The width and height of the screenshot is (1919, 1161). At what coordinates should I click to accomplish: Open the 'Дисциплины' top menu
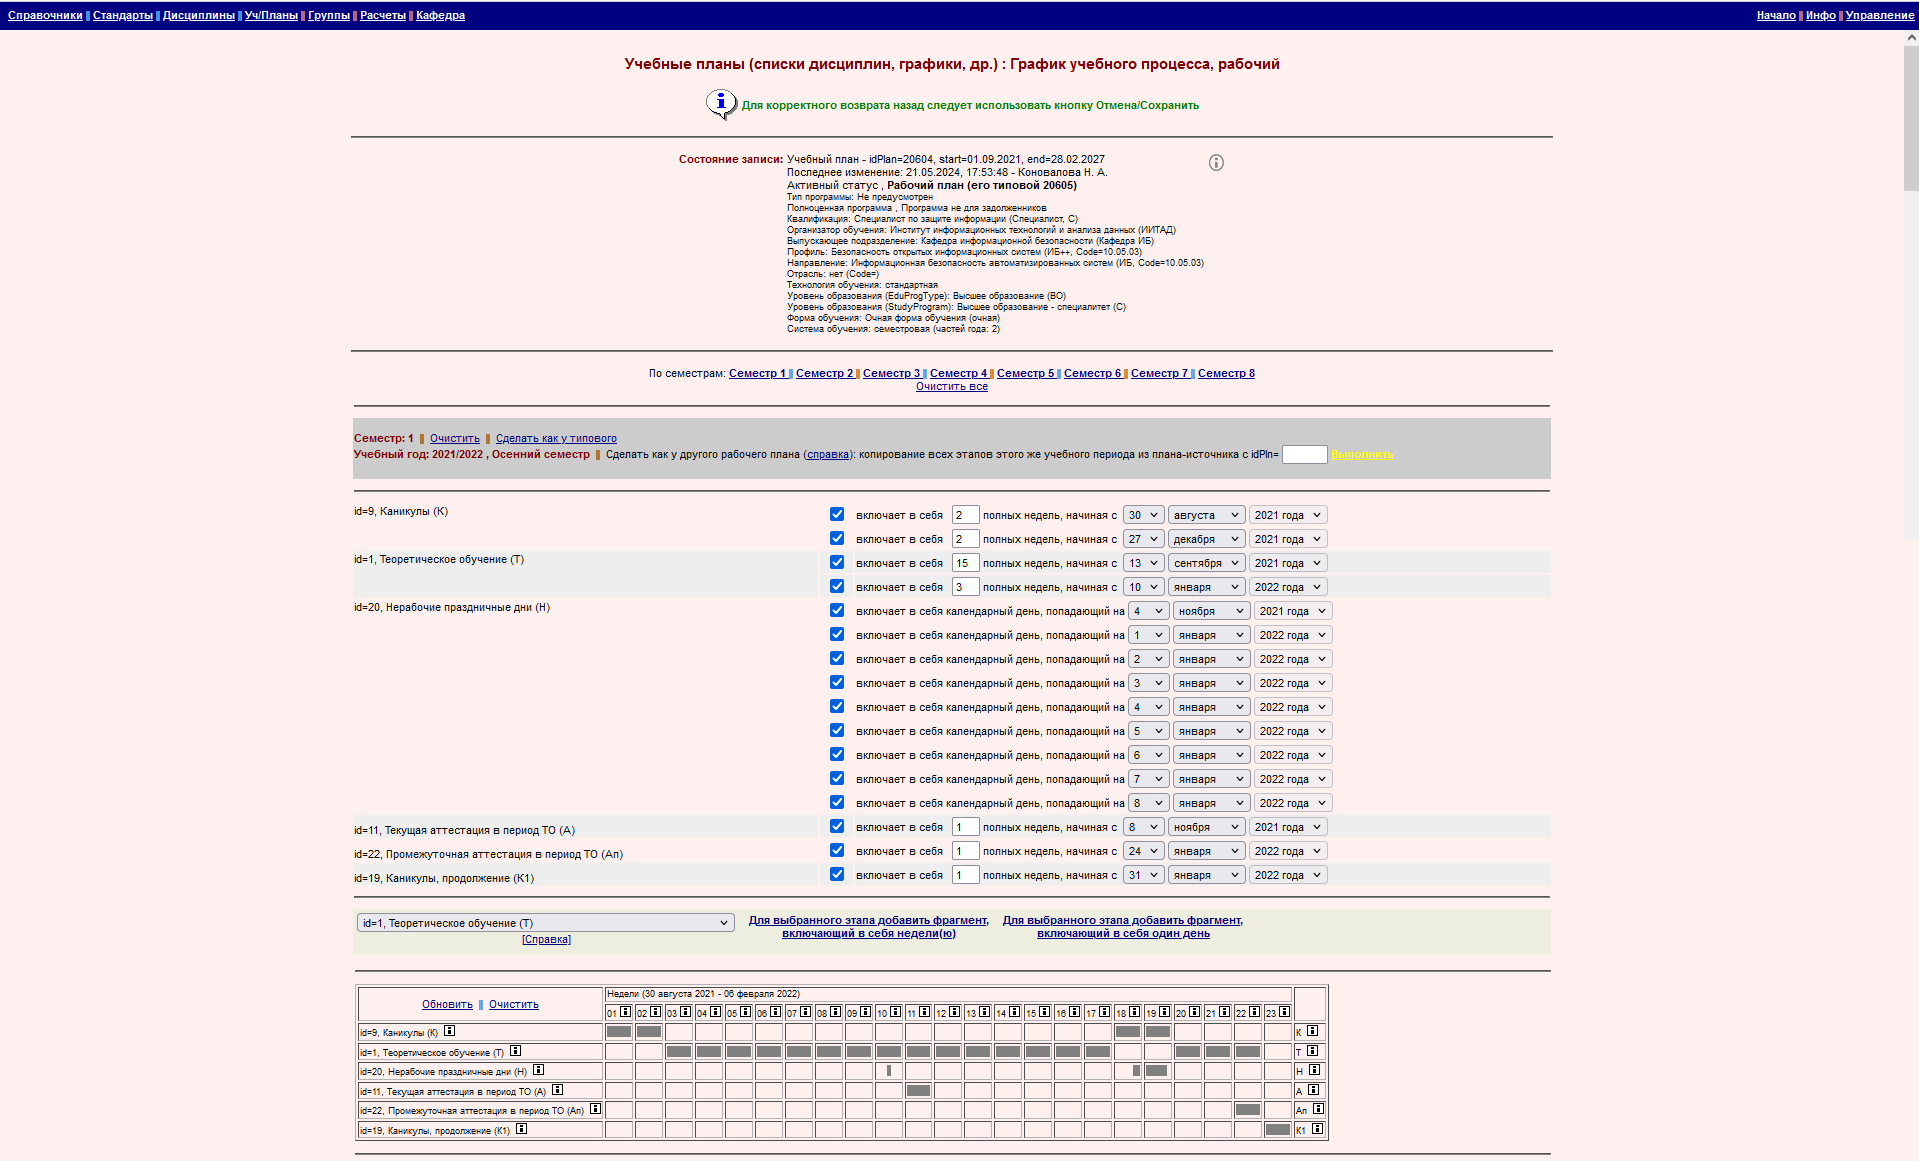click(198, 15)
